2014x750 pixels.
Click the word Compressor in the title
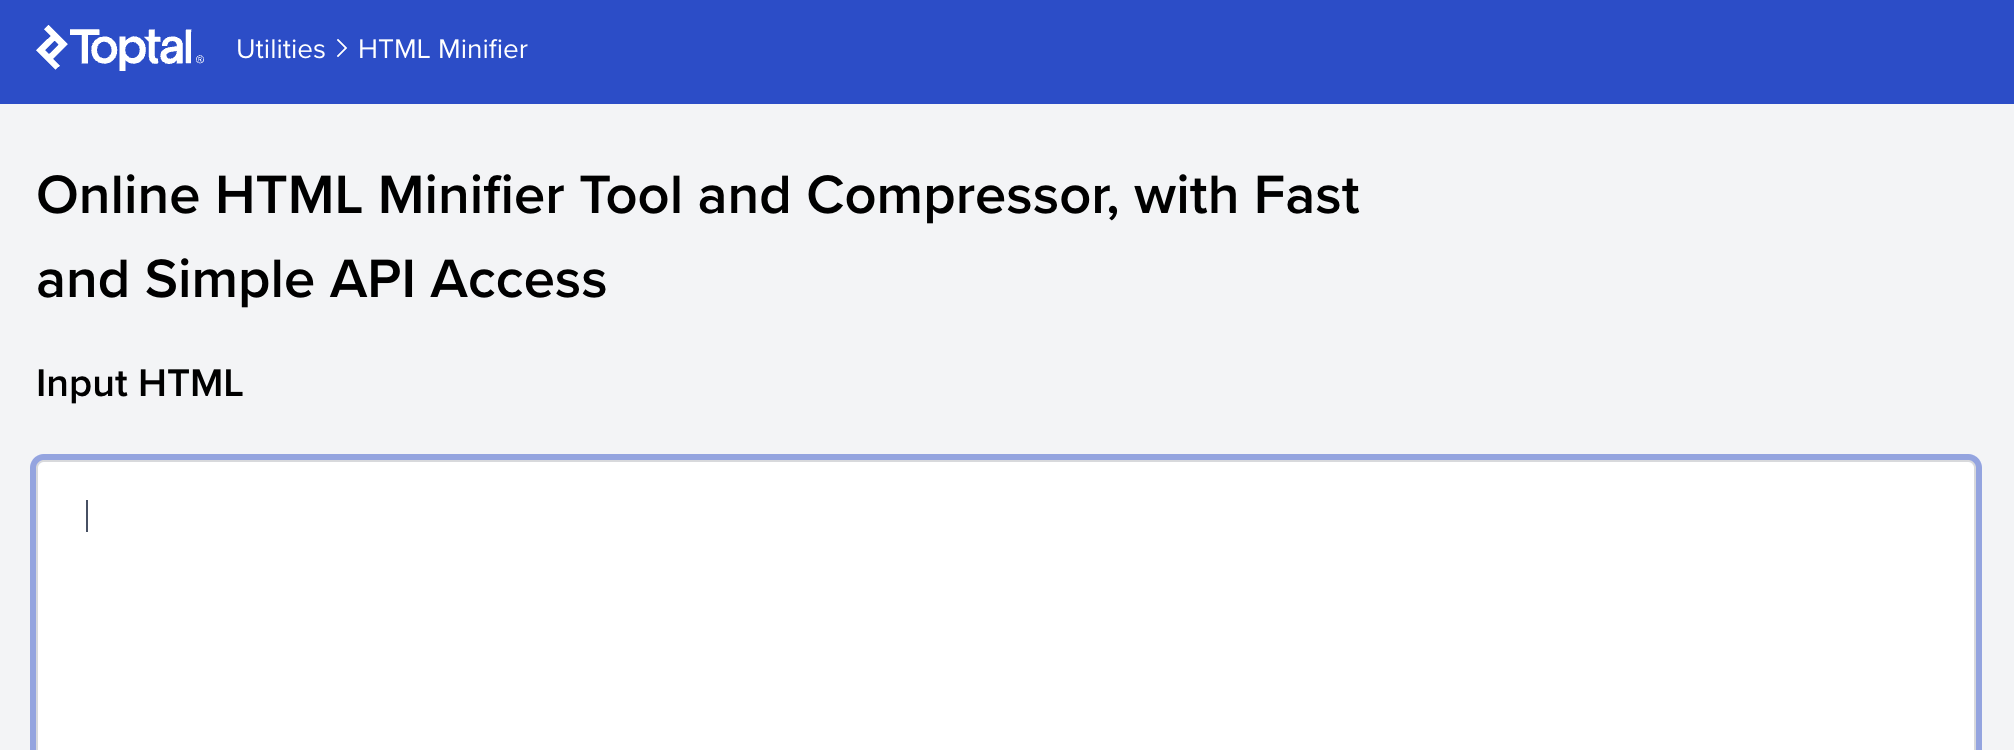(x=963, y=195)
